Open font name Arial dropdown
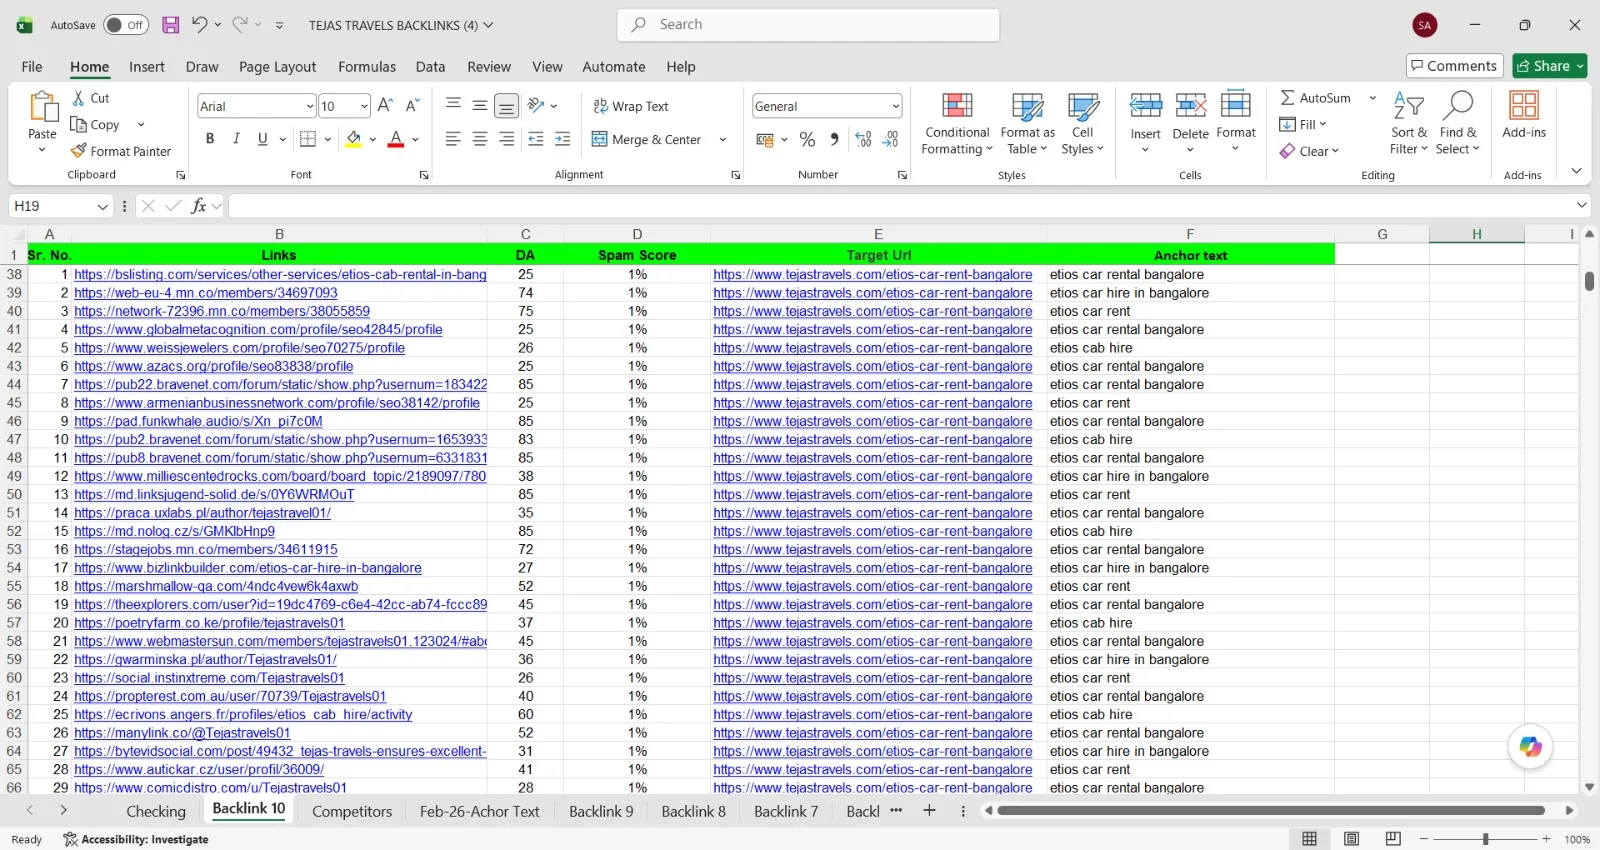Viewport: 1600px width, 850px height. tap(310, 106)
